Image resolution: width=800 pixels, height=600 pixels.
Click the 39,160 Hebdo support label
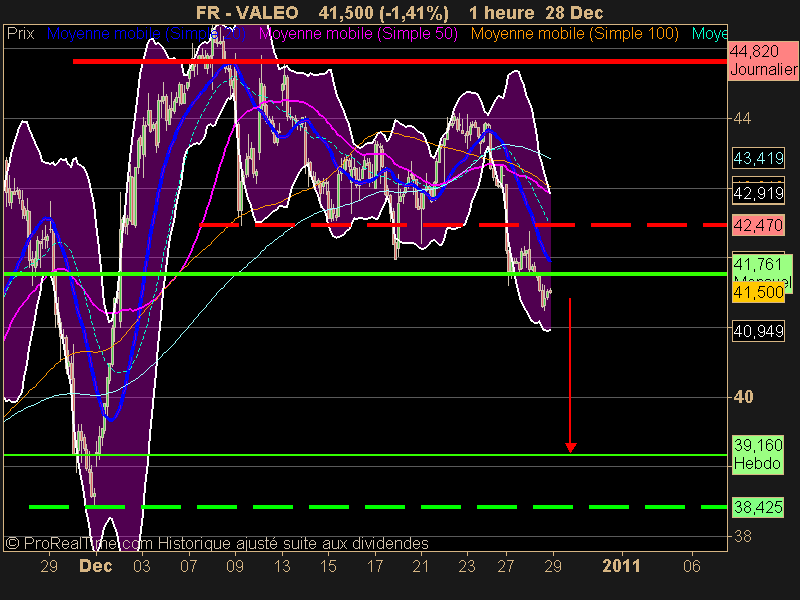(758, 455)
